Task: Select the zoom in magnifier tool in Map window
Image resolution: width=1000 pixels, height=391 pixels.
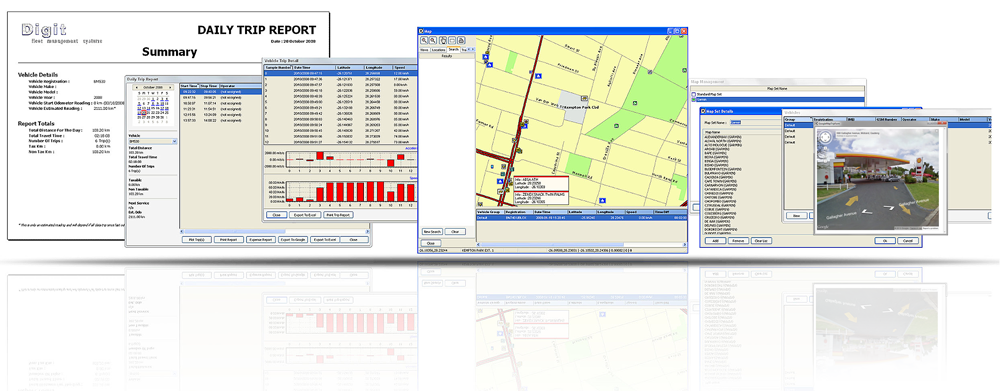Action: pyautogui.click(x=423, y=40)
